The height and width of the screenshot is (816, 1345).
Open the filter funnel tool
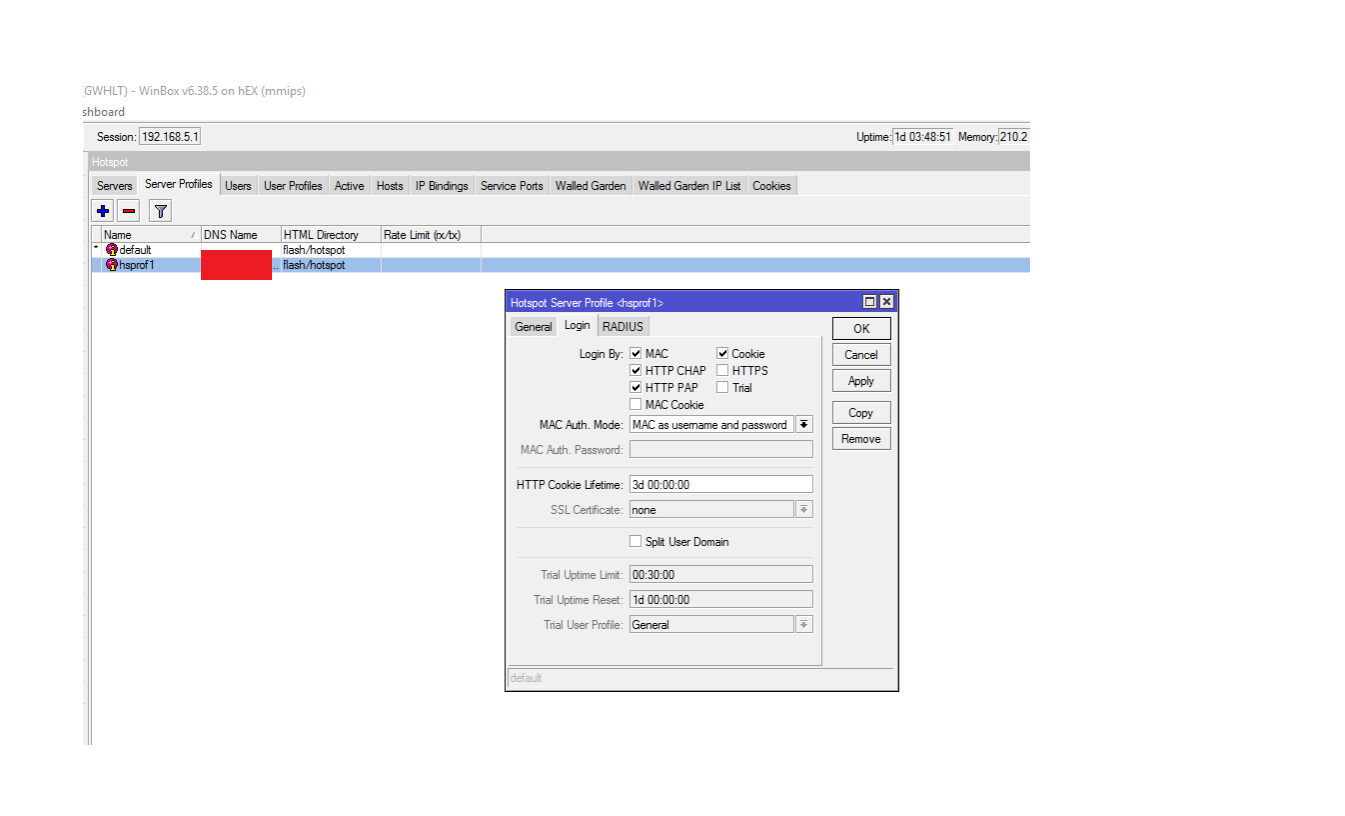160,211
